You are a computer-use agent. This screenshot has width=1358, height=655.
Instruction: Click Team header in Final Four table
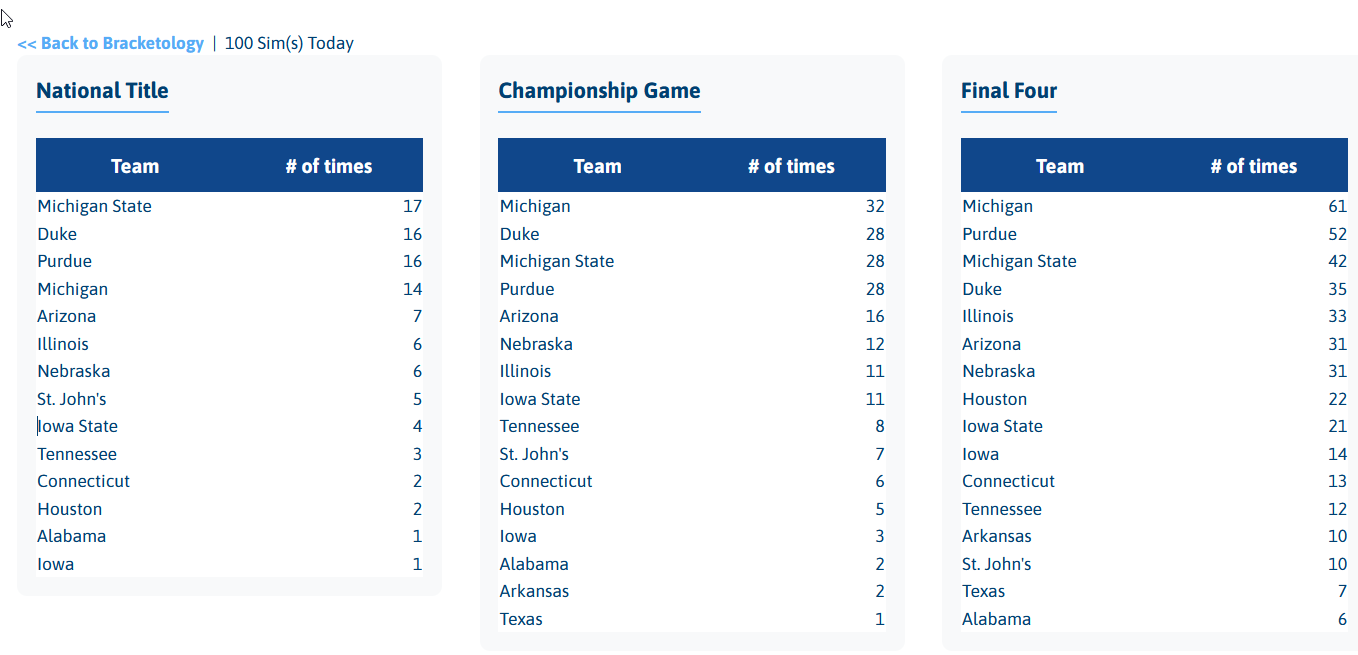(1059, 167)
